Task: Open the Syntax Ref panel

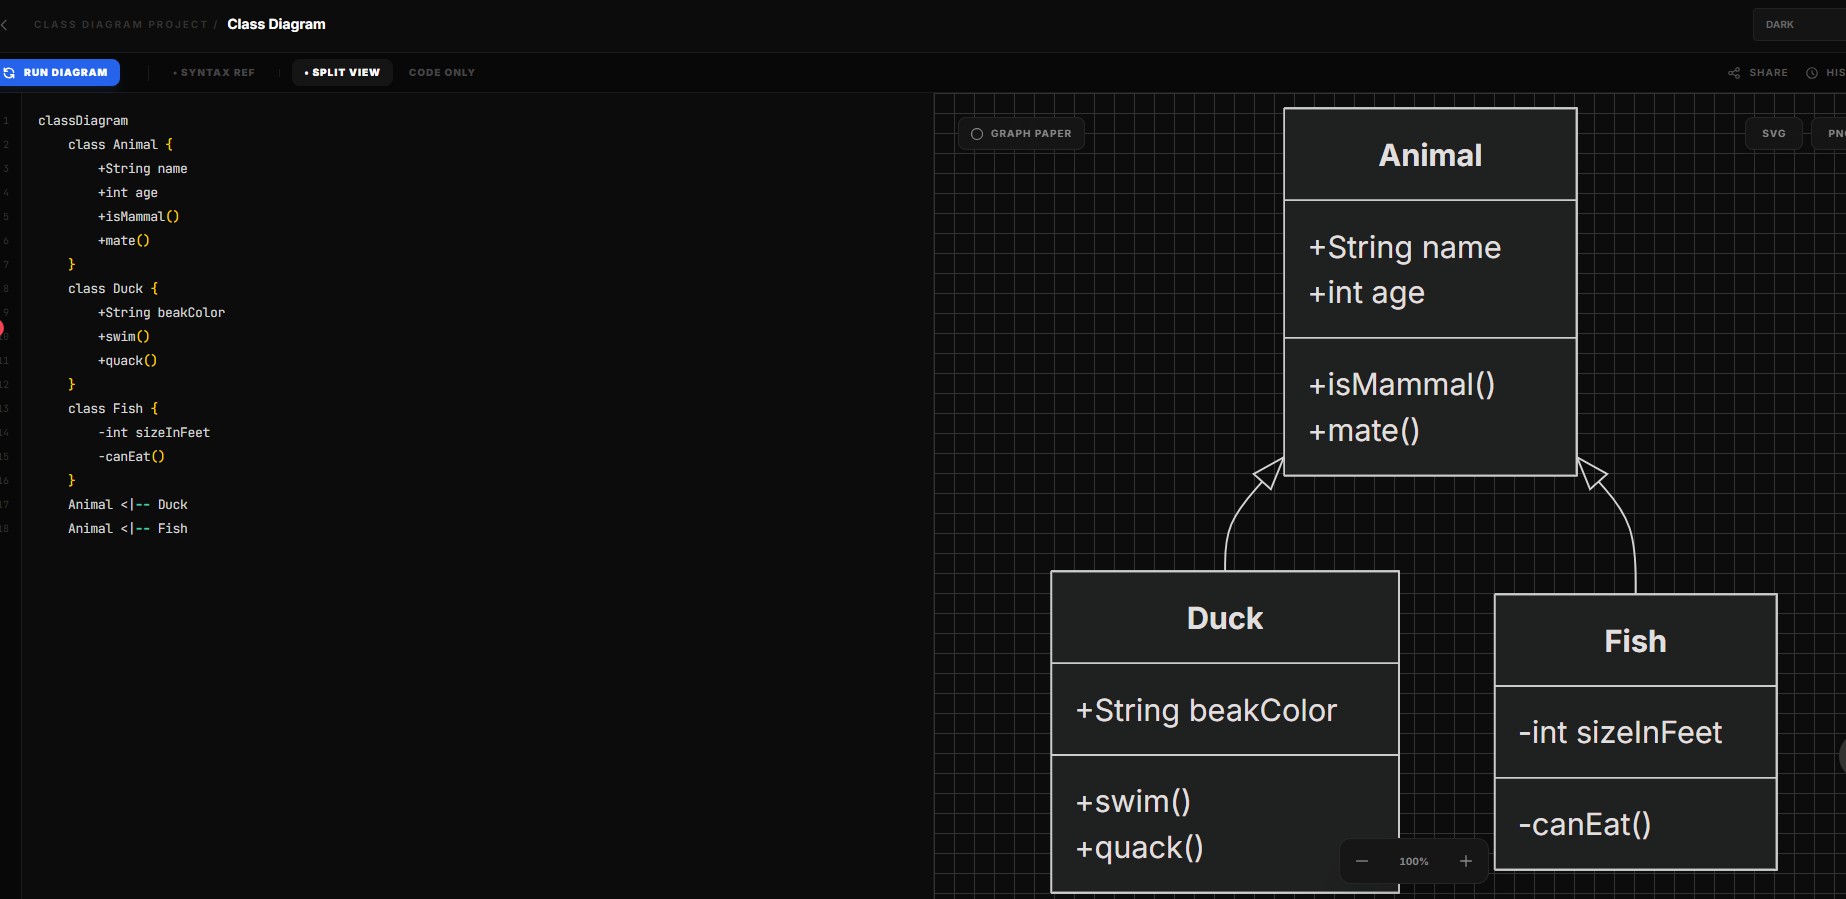Action: click(x=214, y=73)
